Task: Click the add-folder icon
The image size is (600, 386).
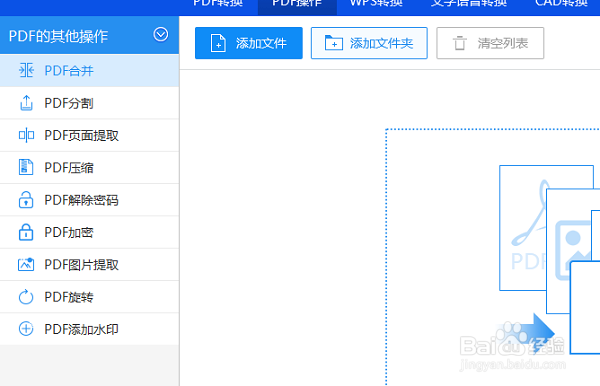Action: pos(334,42)
